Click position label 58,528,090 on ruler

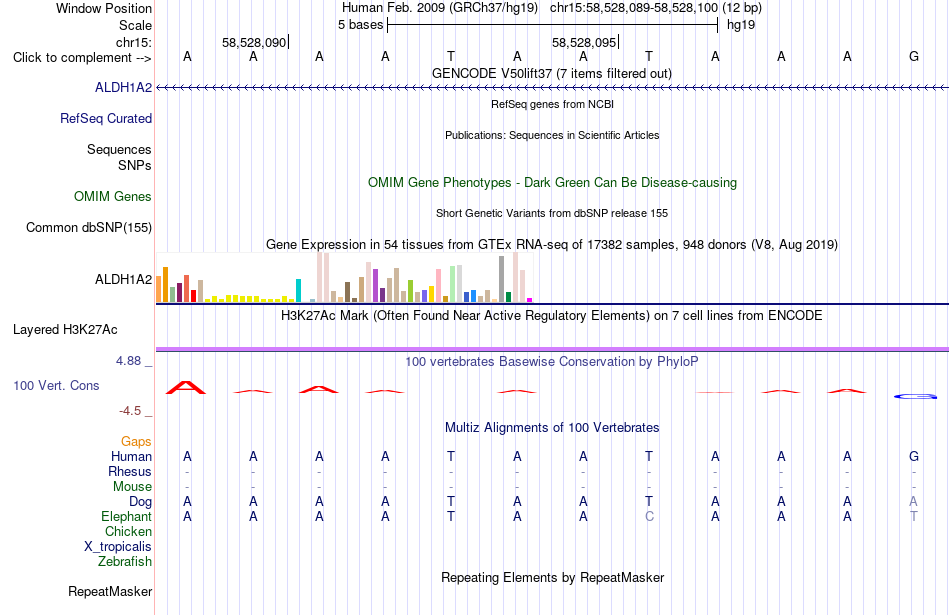pos(254,42)
